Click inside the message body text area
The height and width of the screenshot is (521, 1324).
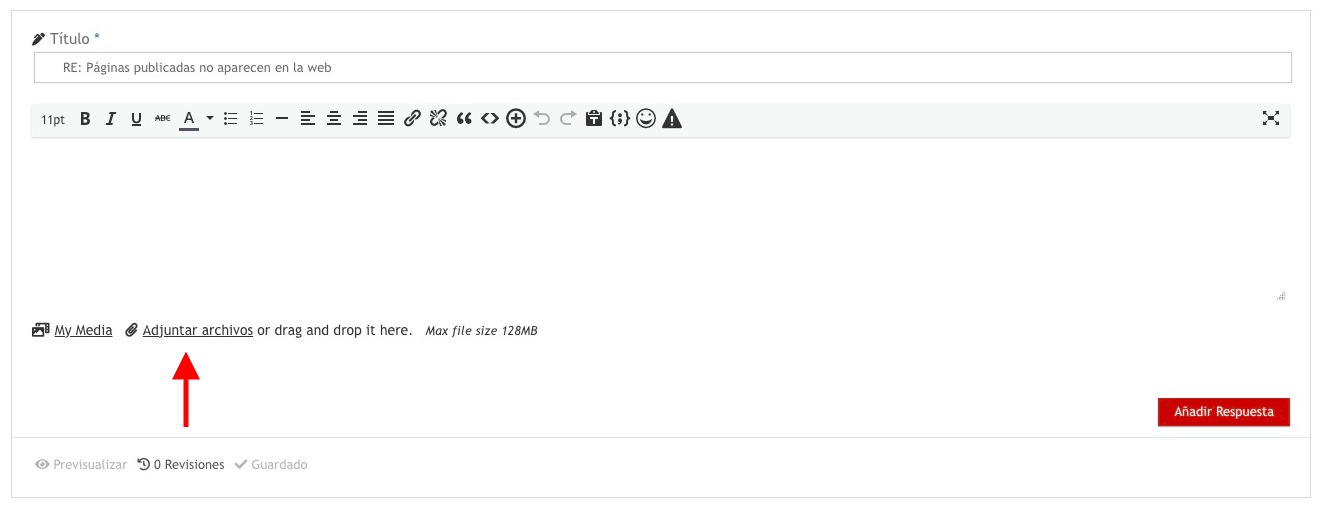coord(661,221)
